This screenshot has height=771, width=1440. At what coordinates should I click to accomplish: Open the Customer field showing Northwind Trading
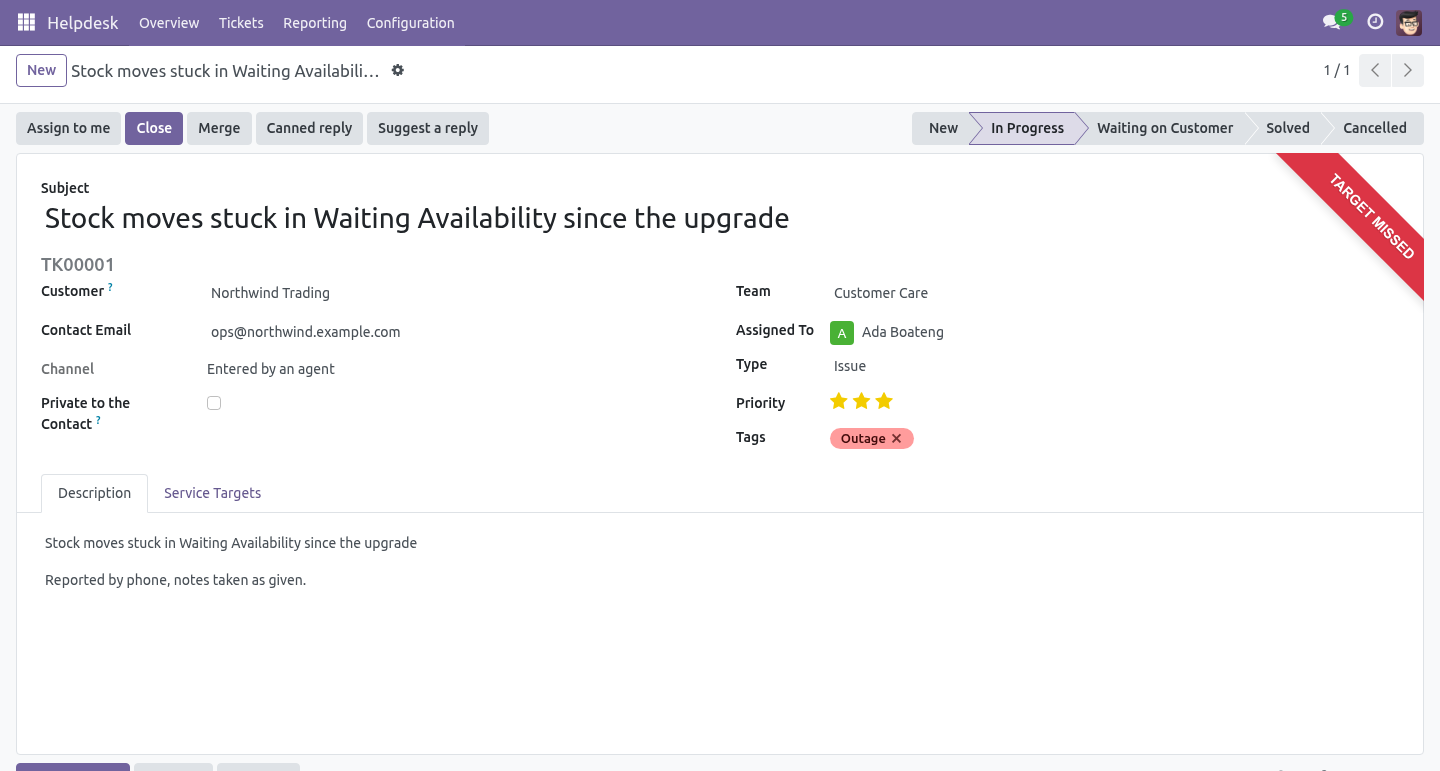456,293
